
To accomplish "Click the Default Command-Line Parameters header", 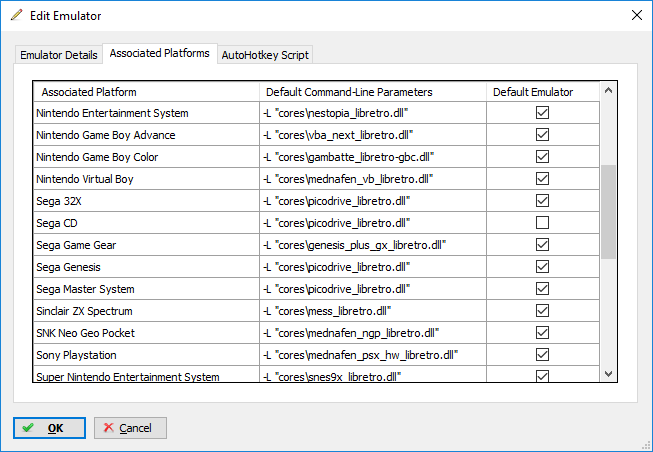I will click(373, 92).
